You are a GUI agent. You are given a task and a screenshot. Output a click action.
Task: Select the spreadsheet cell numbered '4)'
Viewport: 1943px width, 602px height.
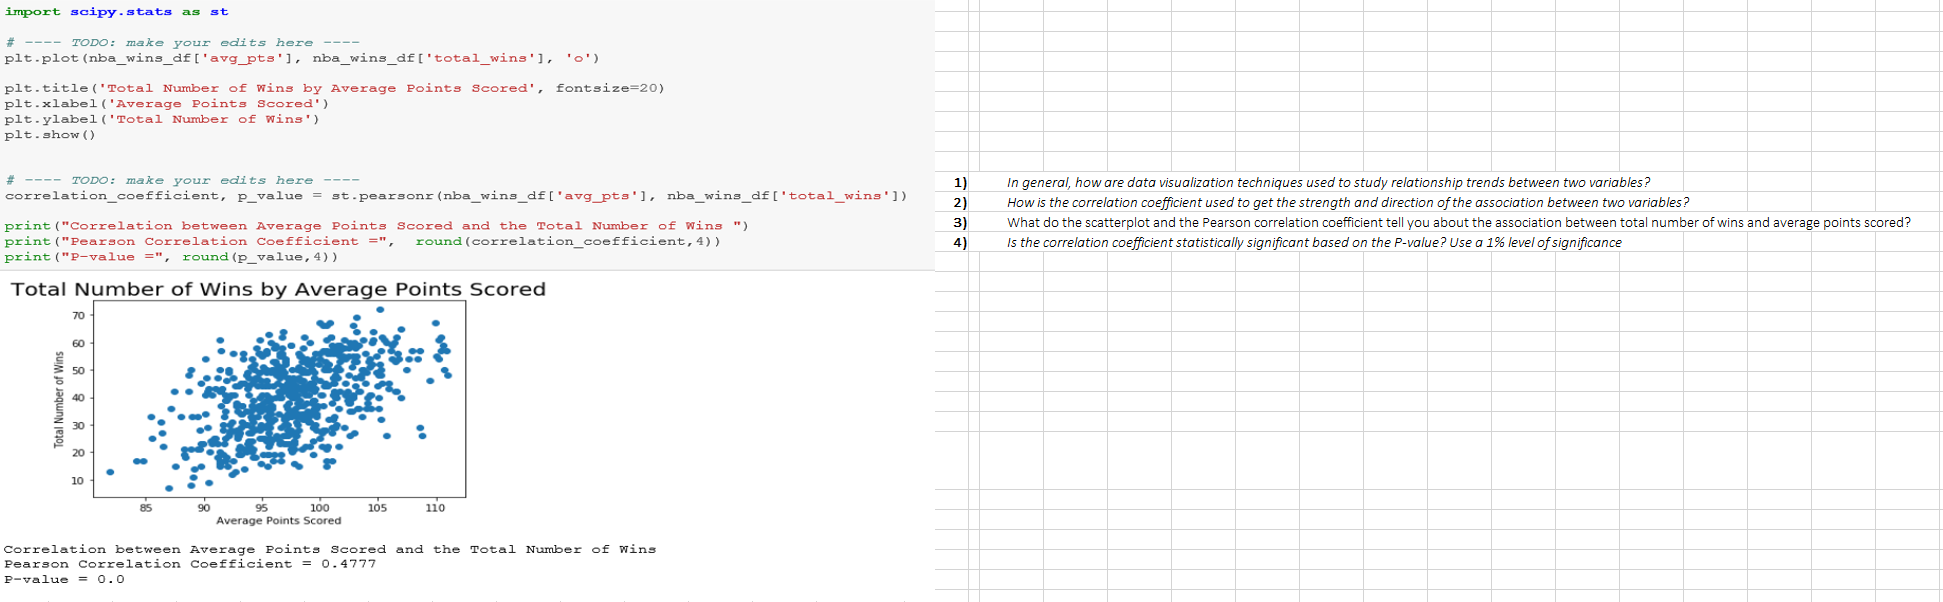(958, 242)
